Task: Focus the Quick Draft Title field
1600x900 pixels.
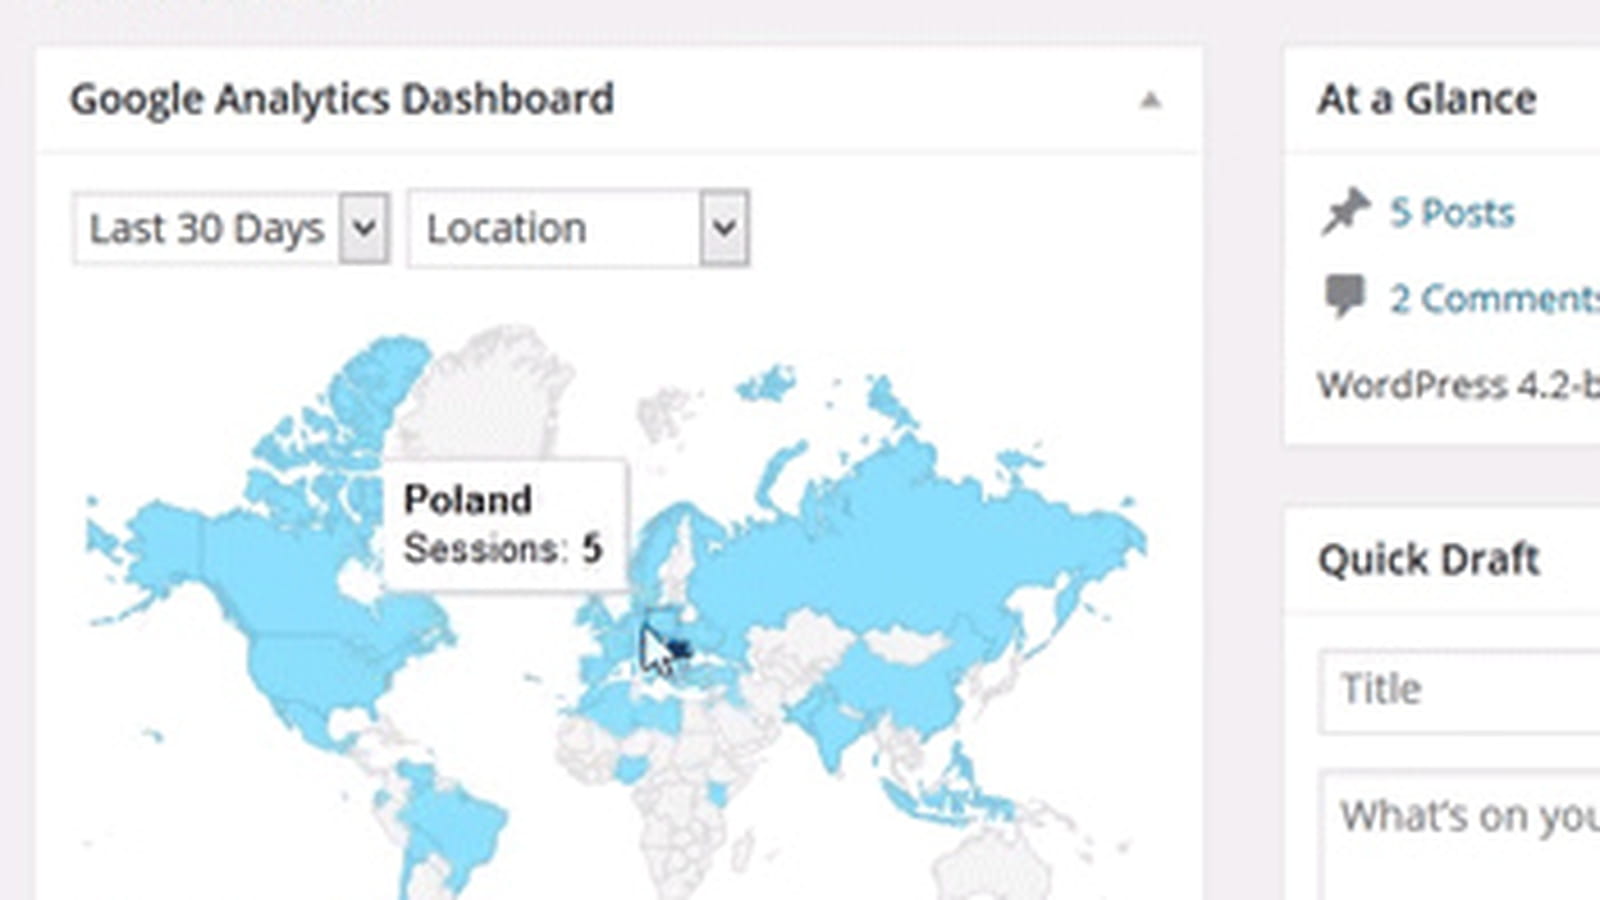Action: pyautogui.click(x=1460, y=690)
